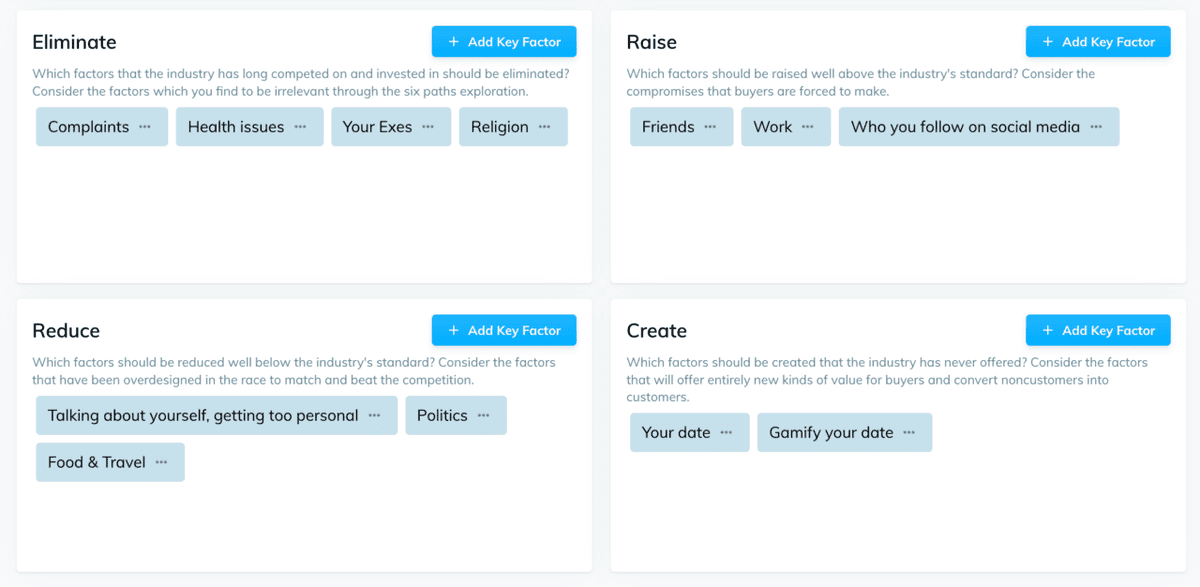
Task: Click the three dots on Food & Travel
Action: (161, 462)
